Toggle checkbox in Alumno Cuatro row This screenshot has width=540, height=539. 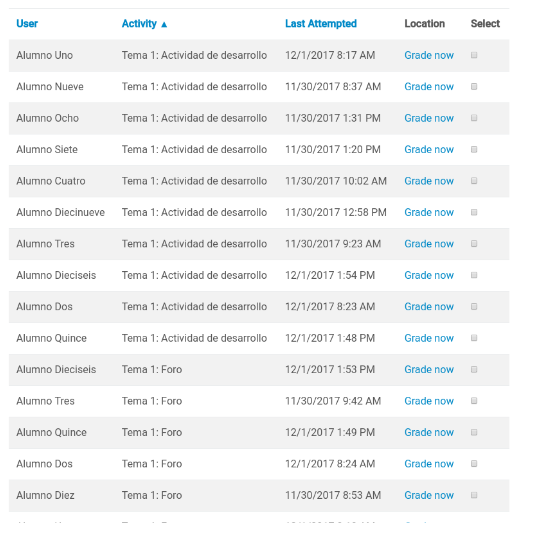coord(474,181)
